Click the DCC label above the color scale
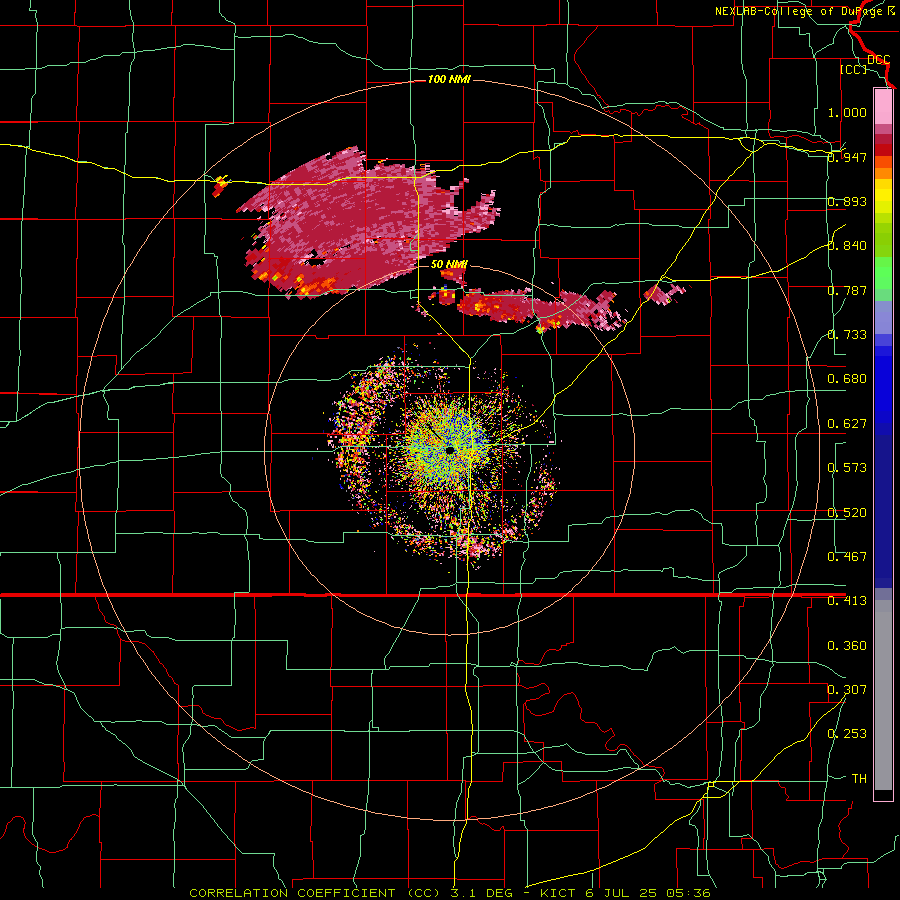This screenshot has width=900, height=900. click(x=878, y=60)
